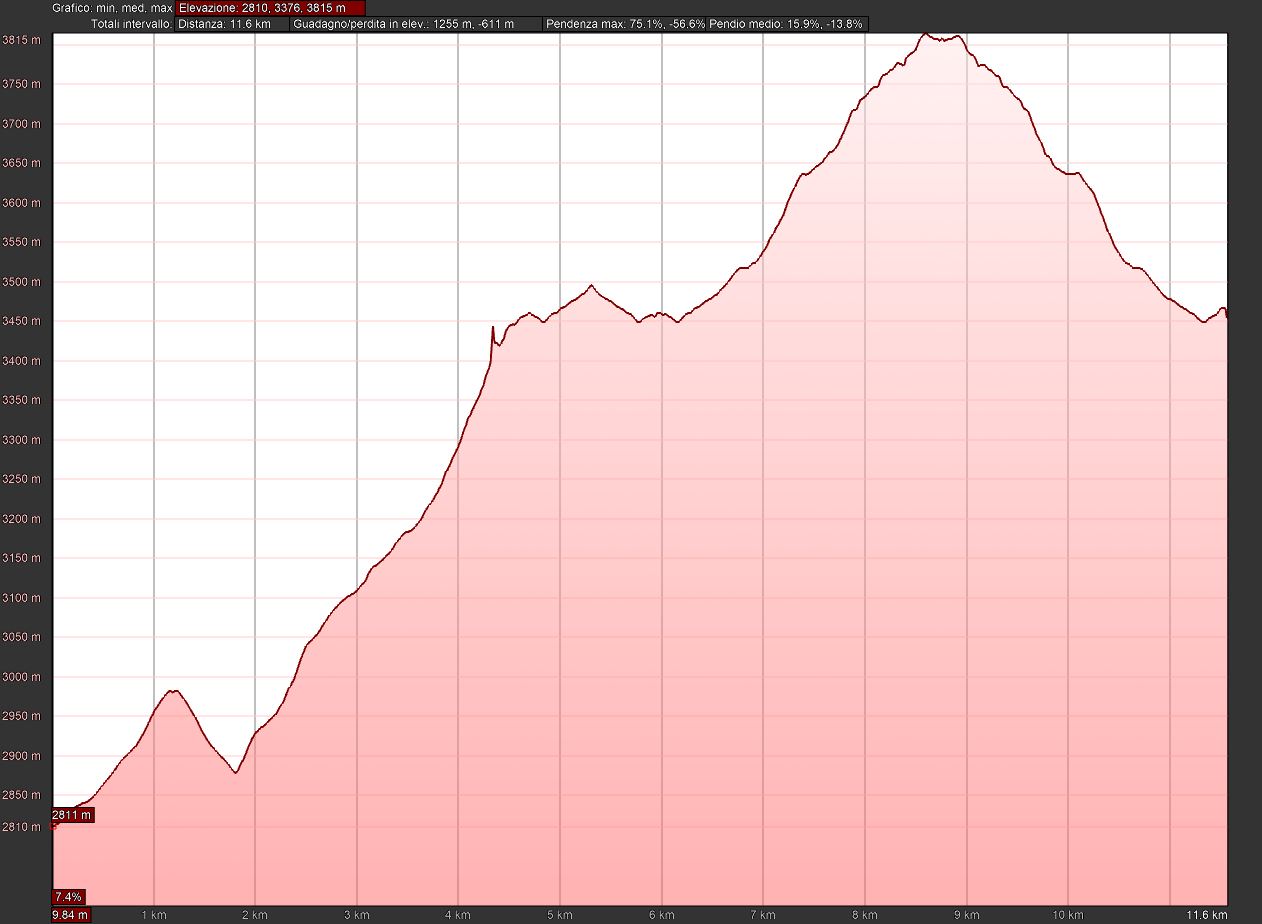Click the 3000 m elevation axis label

click(21, 677)
